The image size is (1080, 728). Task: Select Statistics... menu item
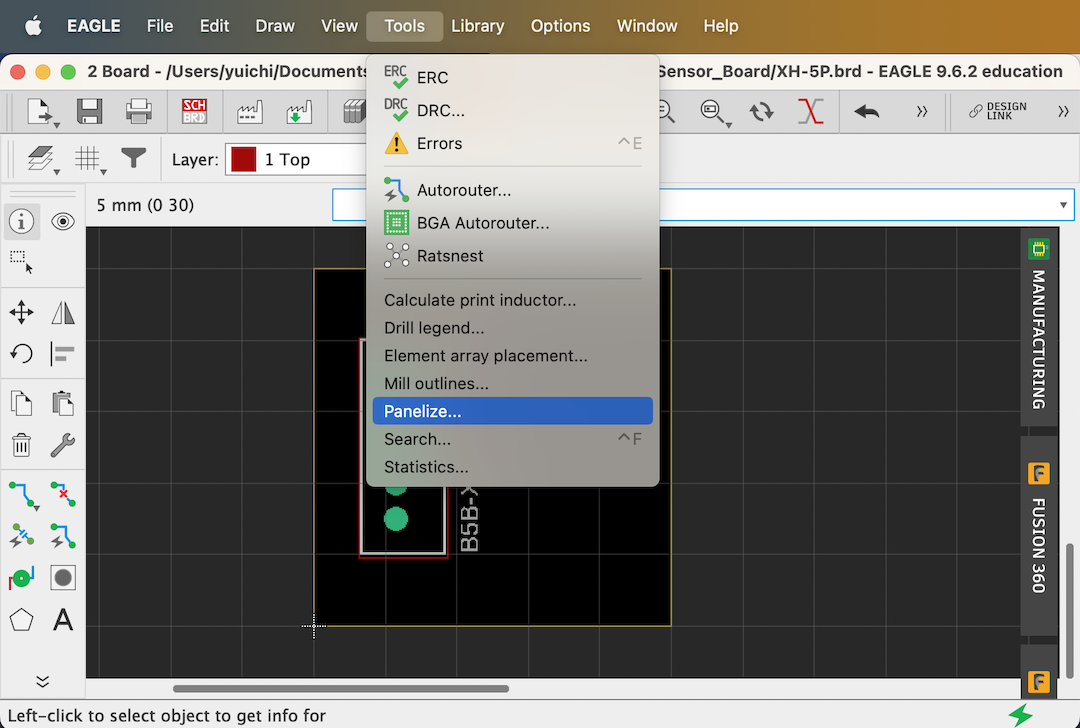(512, 467)
